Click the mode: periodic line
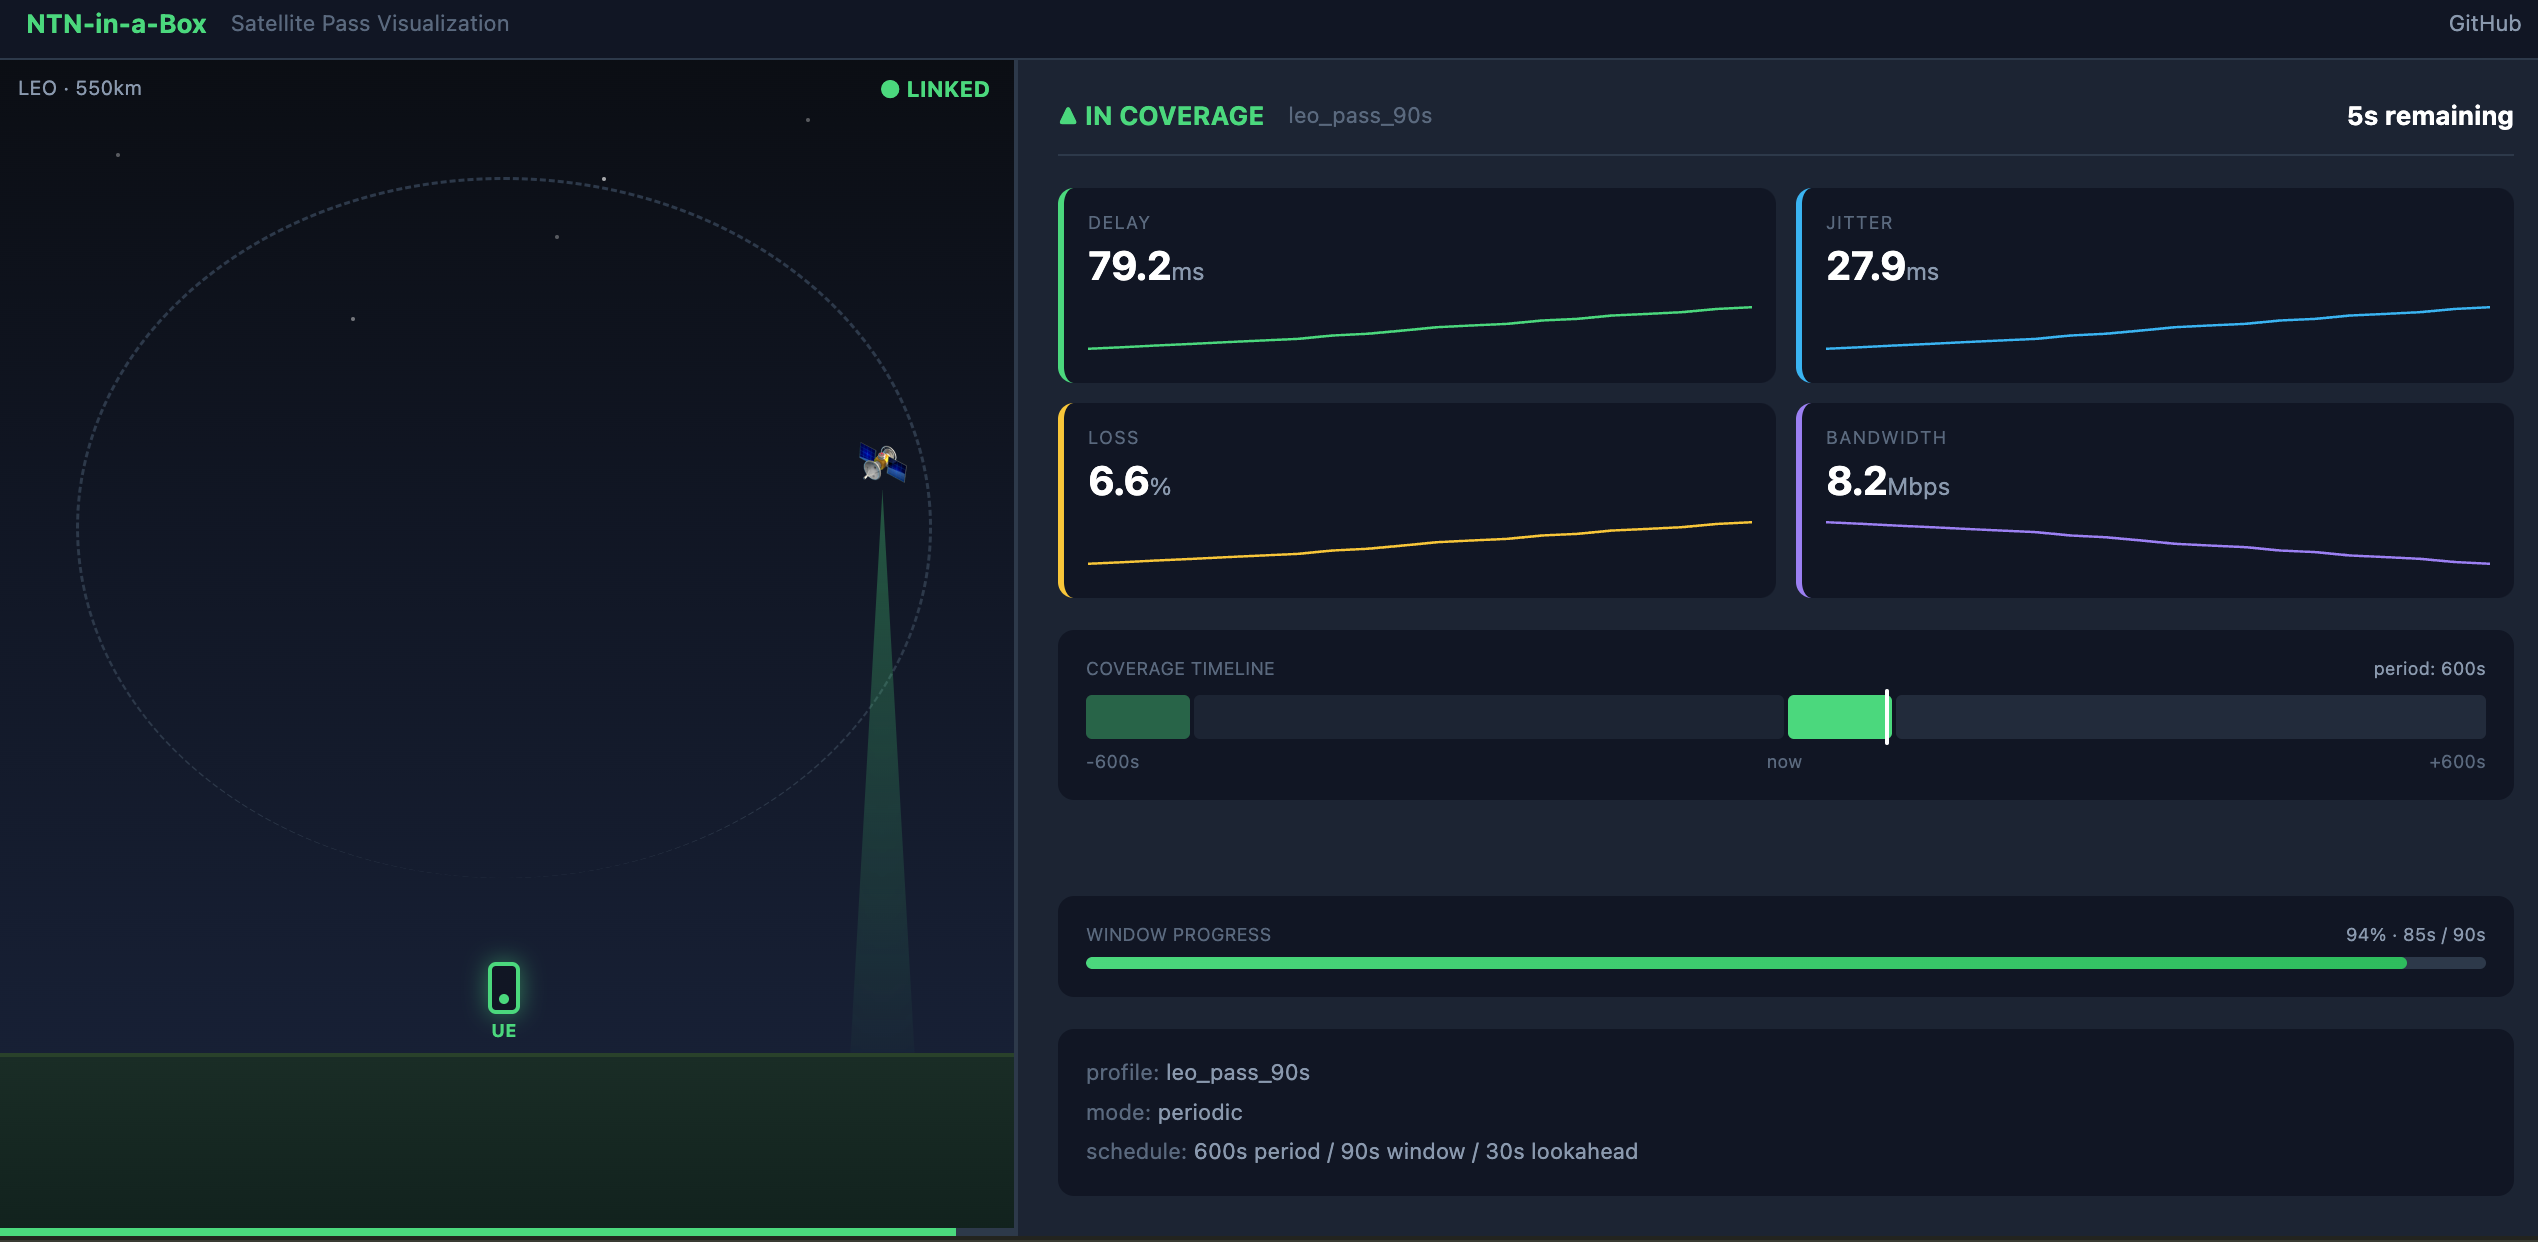Viewport: 2538px width, 1242px height. [x=1164, y=1112]
